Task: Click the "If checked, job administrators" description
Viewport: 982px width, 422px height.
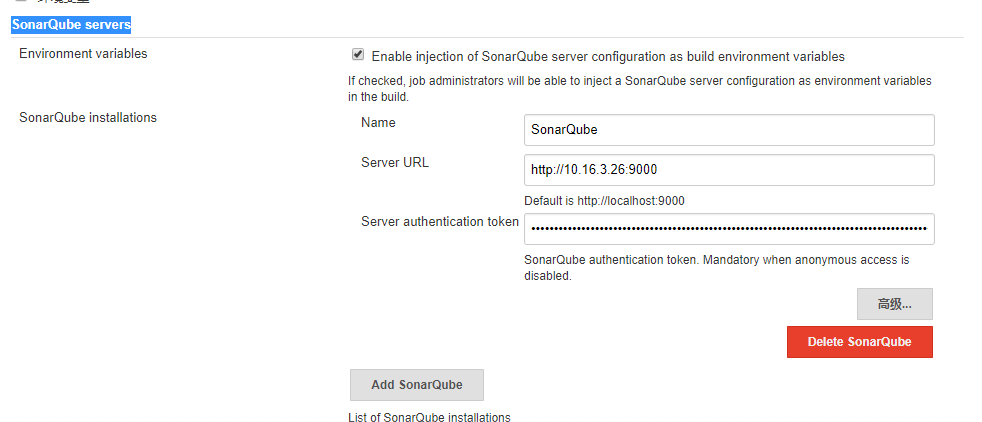Action: [x=639, y=89]
